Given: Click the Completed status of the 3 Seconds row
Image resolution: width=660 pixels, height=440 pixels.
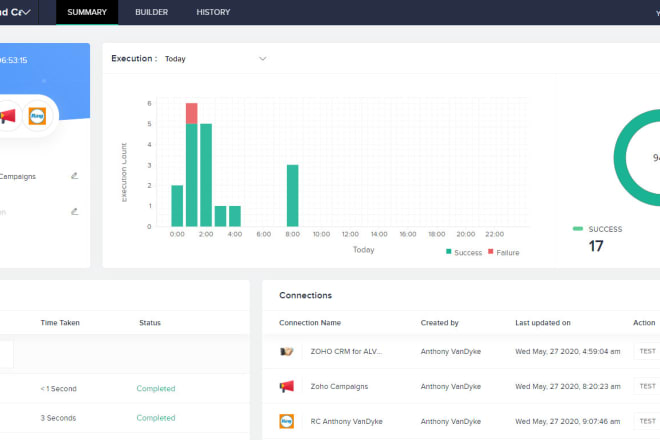Looking at the screenshot, I should [156, 418].
